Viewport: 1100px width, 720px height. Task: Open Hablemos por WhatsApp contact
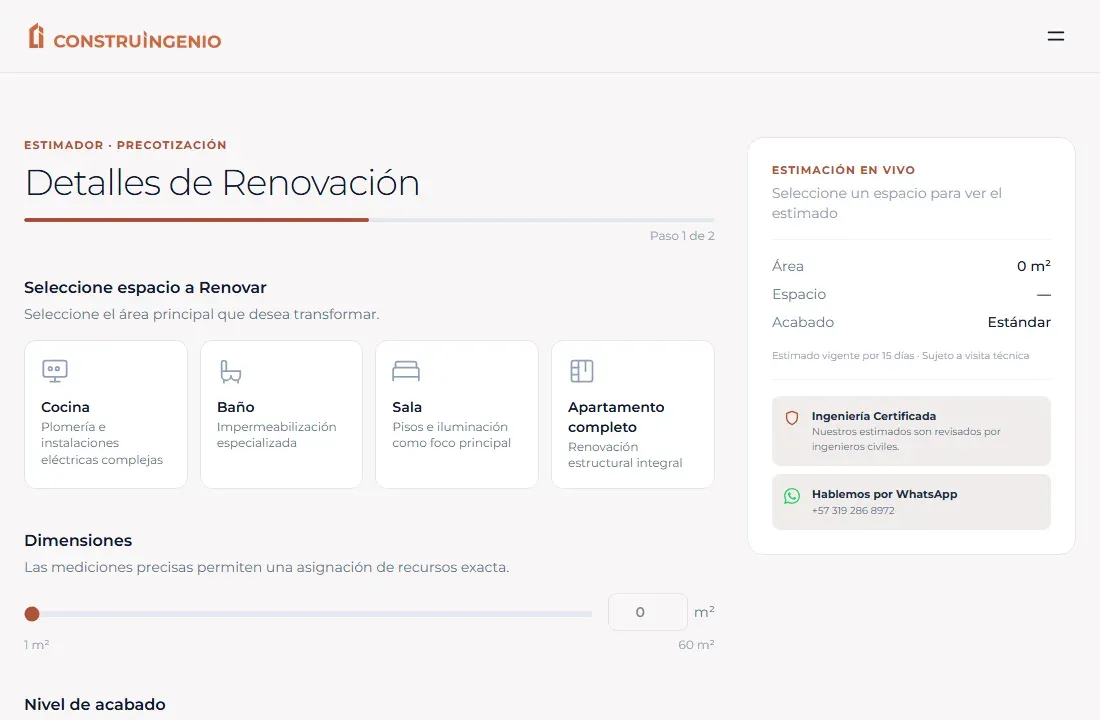(x=911, y=502)
